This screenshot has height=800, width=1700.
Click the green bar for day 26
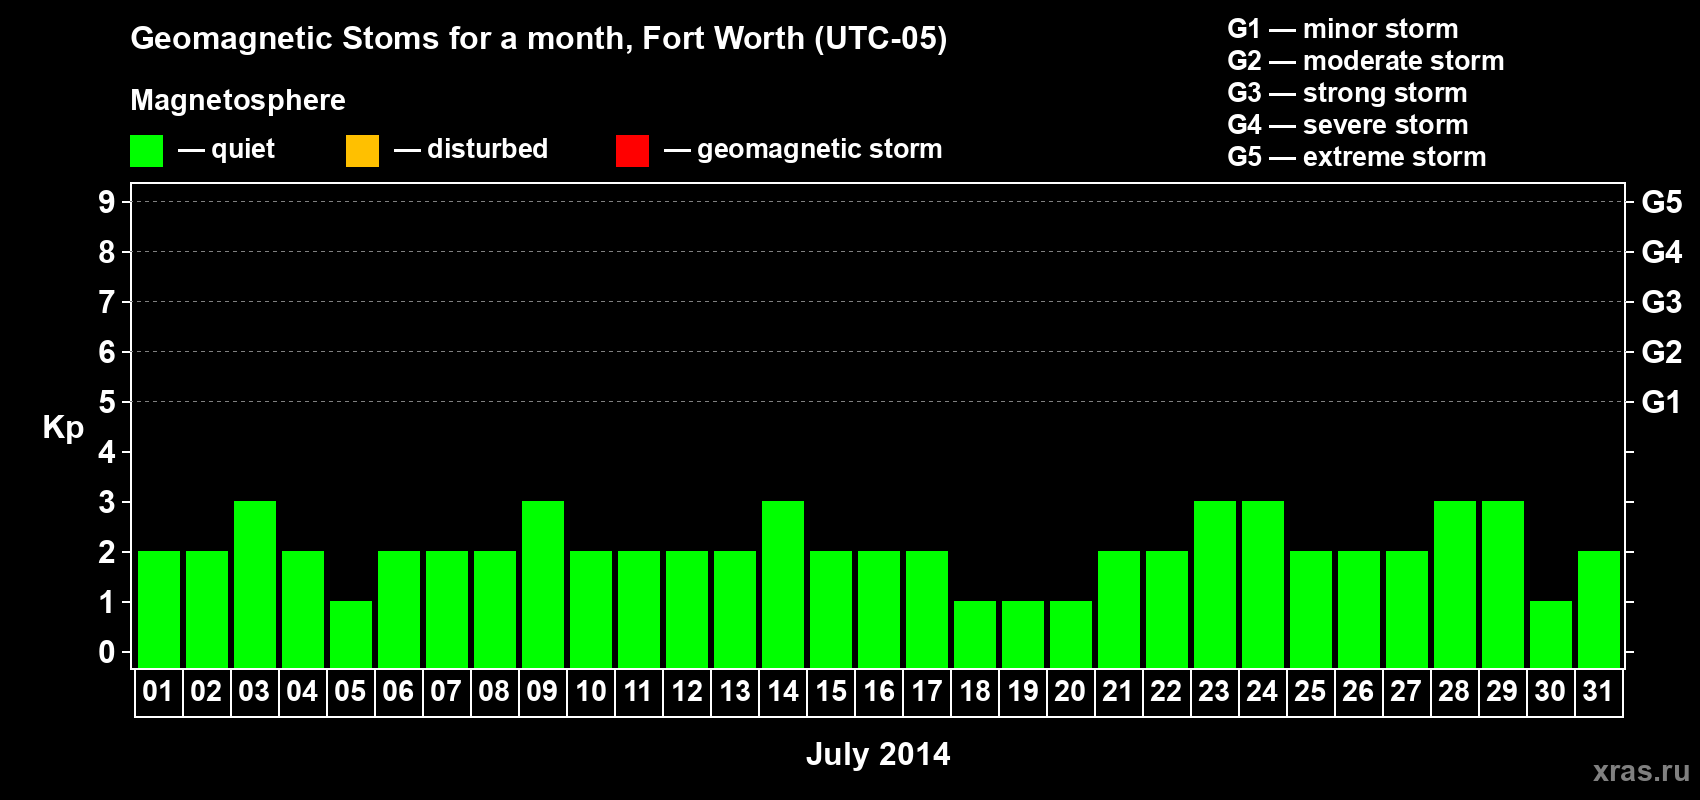coord(1359,609)
